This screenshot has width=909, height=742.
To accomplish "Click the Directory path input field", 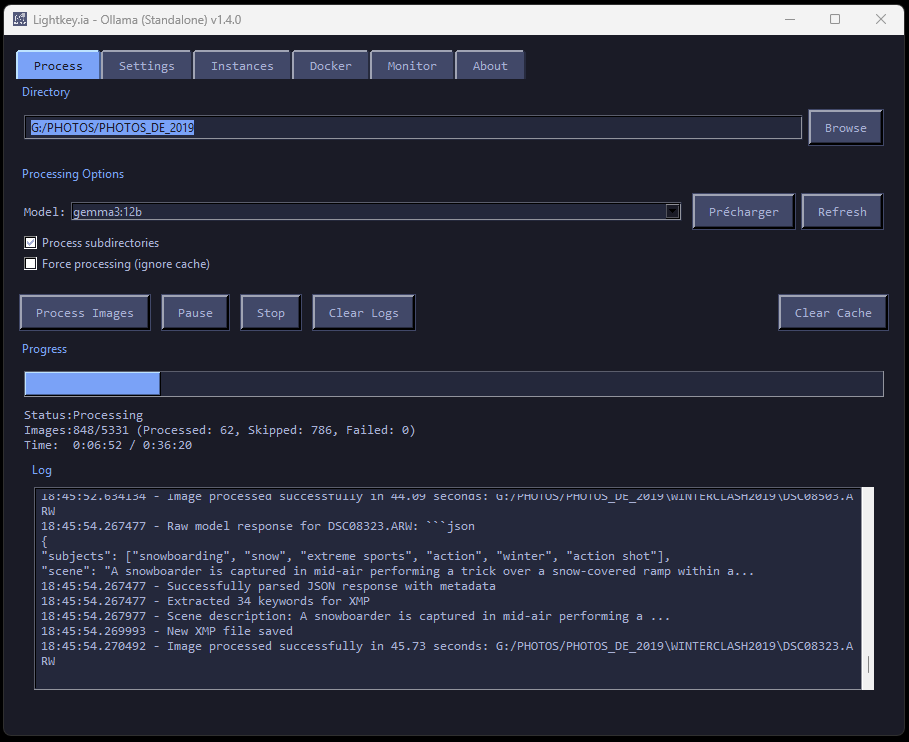I will tap(413, 128).
